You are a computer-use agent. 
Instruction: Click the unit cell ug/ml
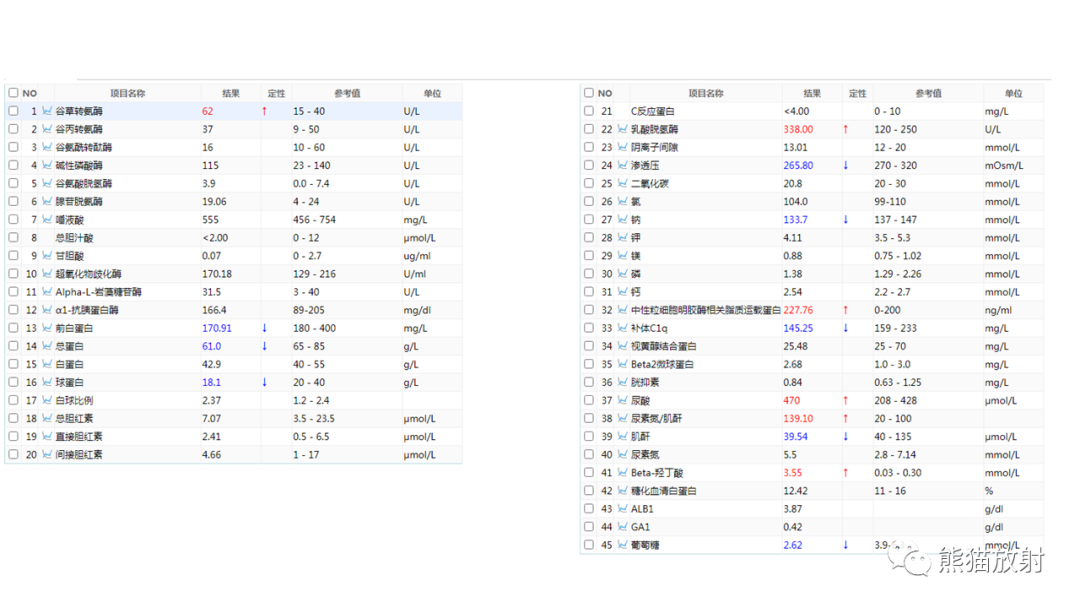click(417, 255)
